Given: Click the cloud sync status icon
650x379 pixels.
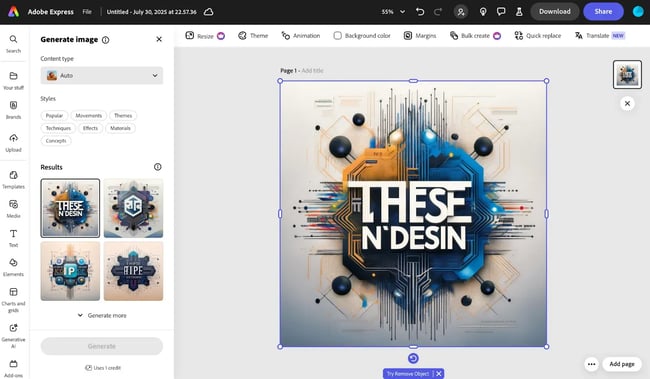Looking at the screenshot, I should [x=209, y=12].
